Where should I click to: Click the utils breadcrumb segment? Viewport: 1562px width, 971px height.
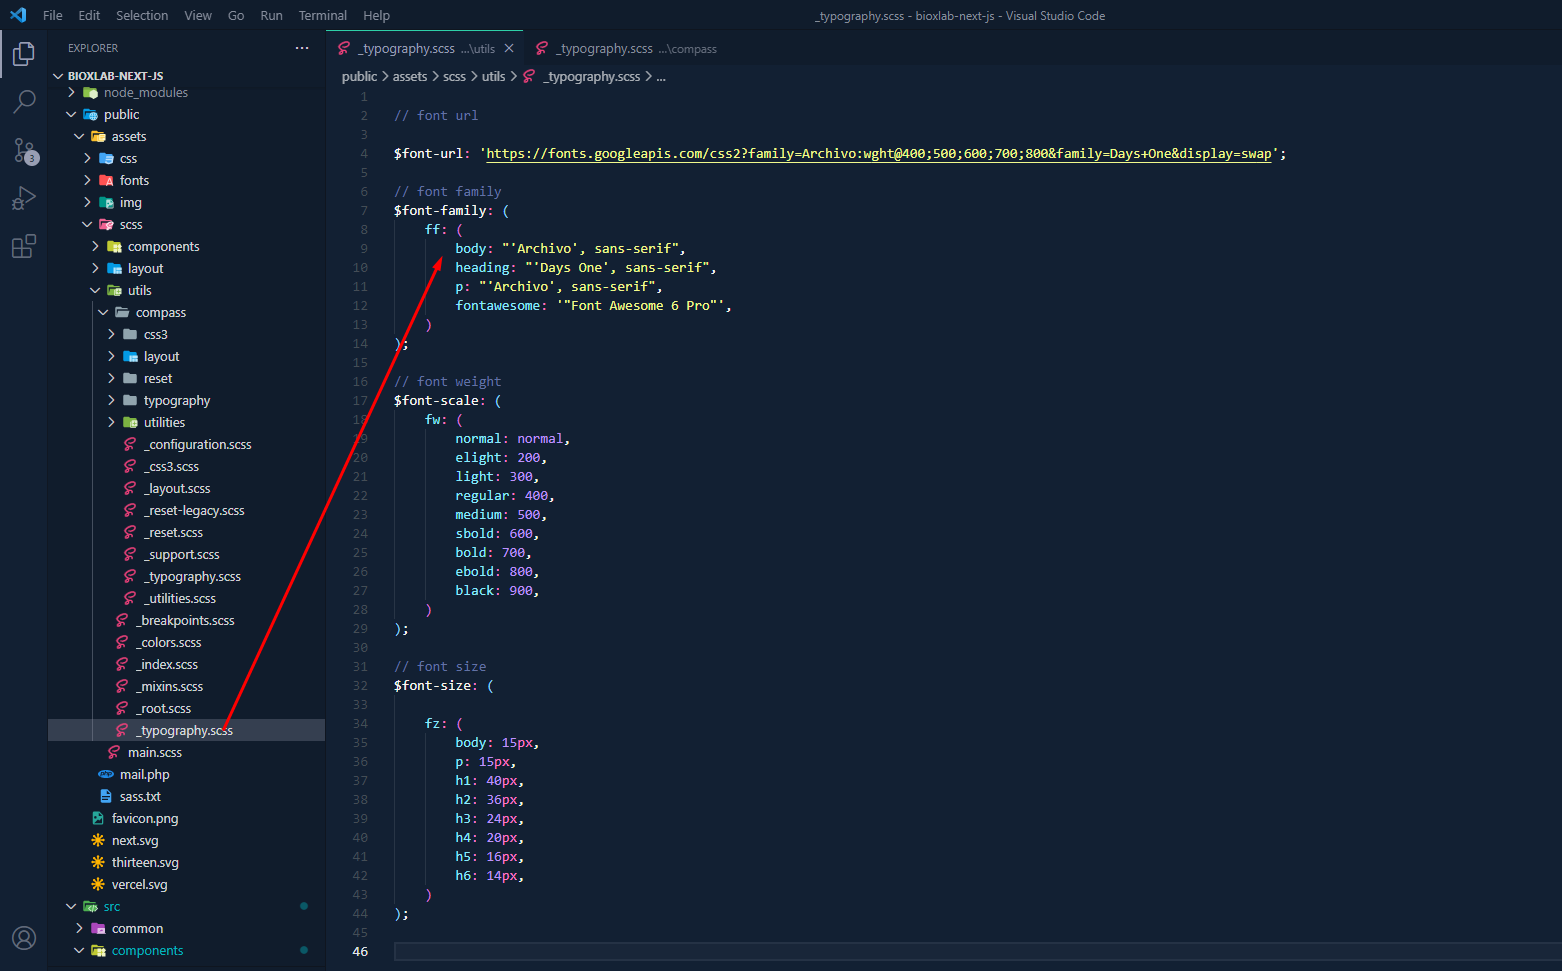(493, 77)
